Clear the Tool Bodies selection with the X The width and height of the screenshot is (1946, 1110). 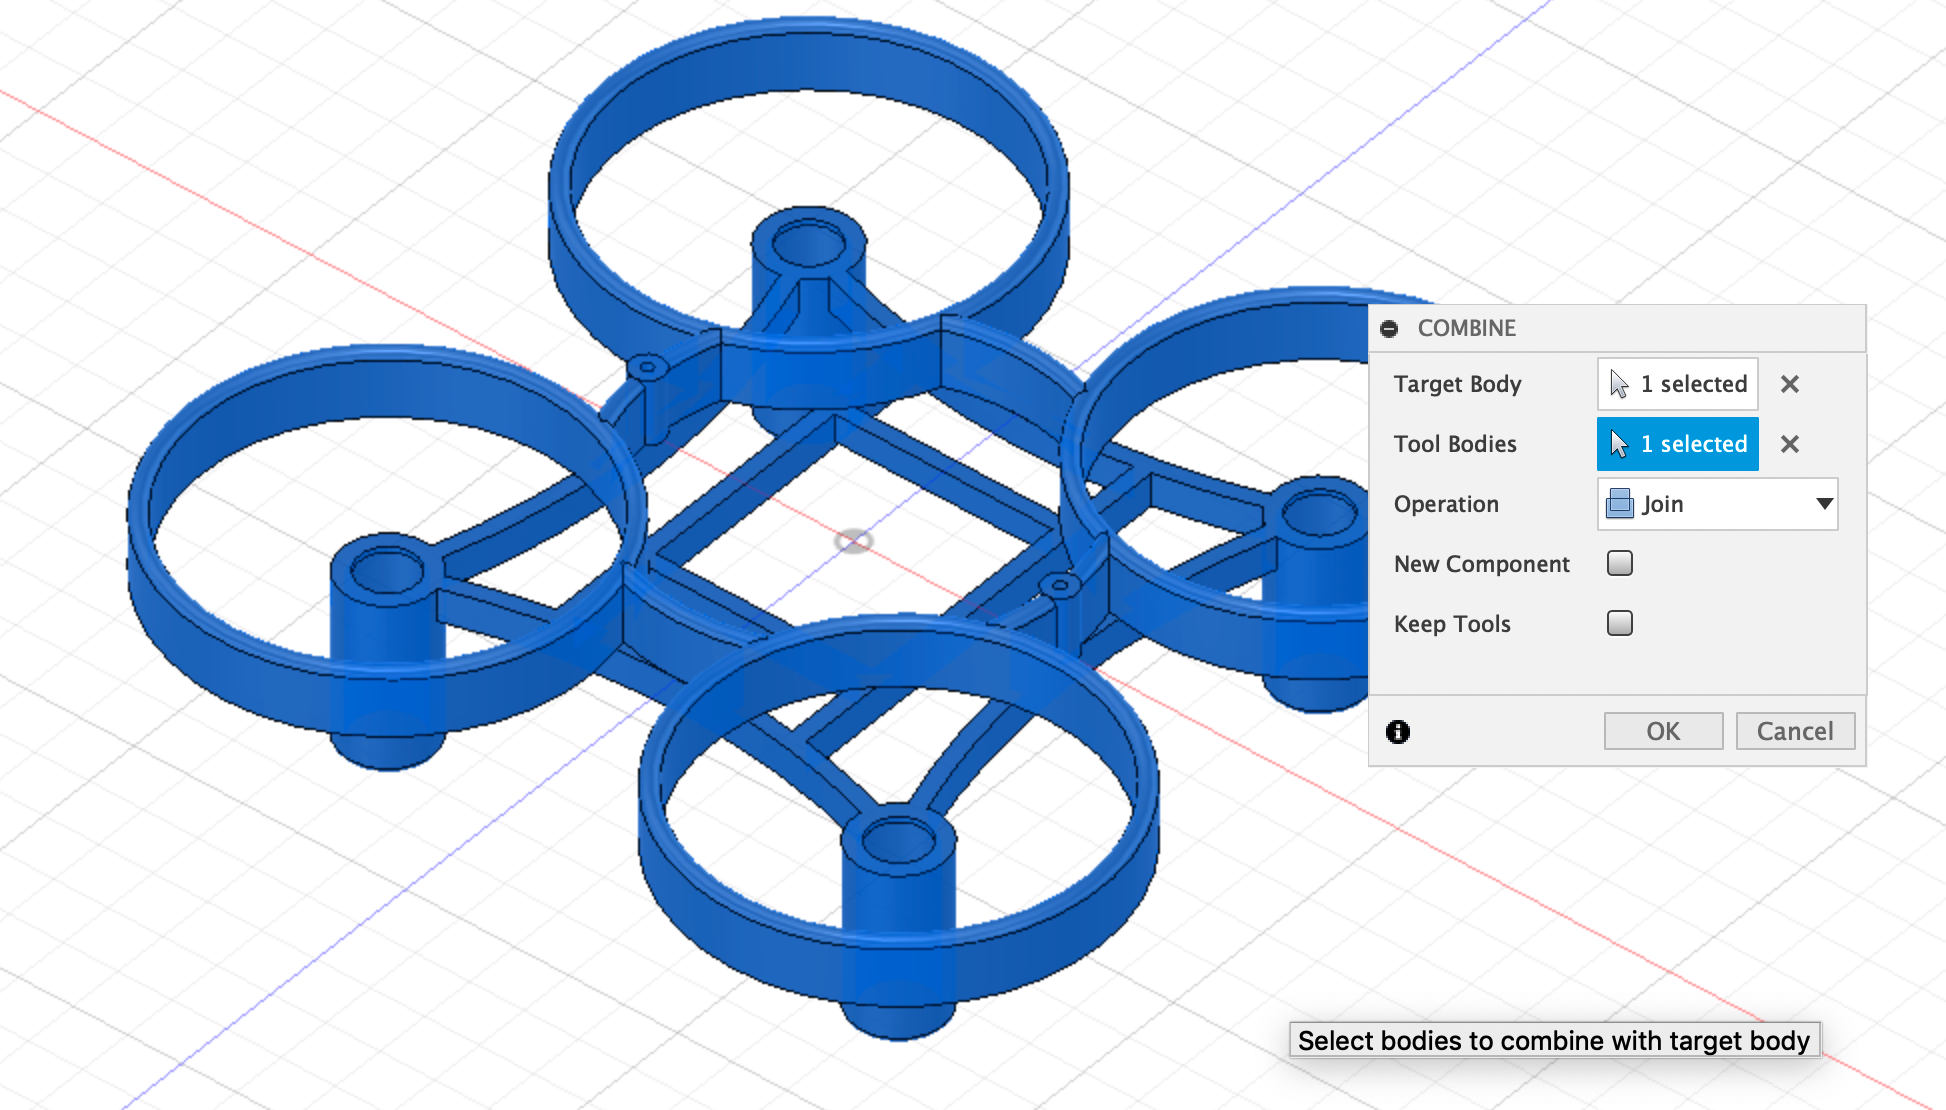coord(1790,444)
